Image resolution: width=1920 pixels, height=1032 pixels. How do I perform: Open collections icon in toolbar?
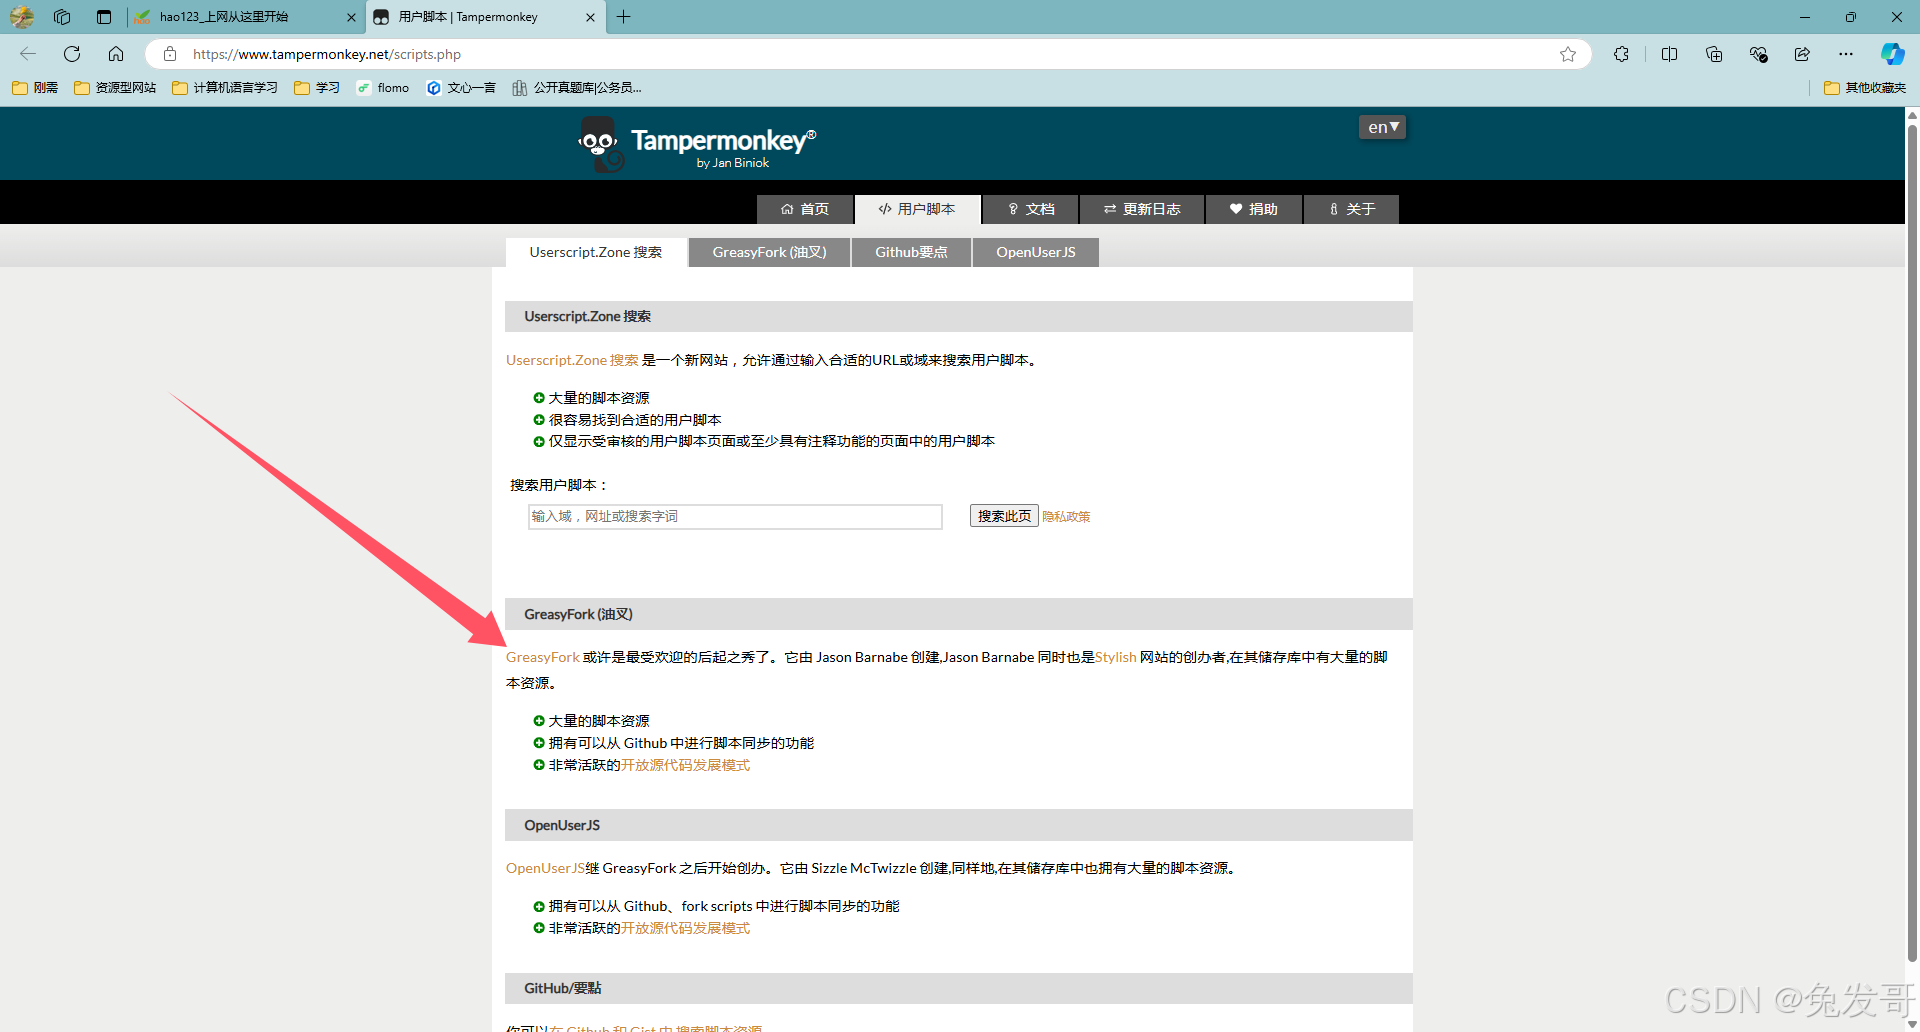tap(1714, 54)
